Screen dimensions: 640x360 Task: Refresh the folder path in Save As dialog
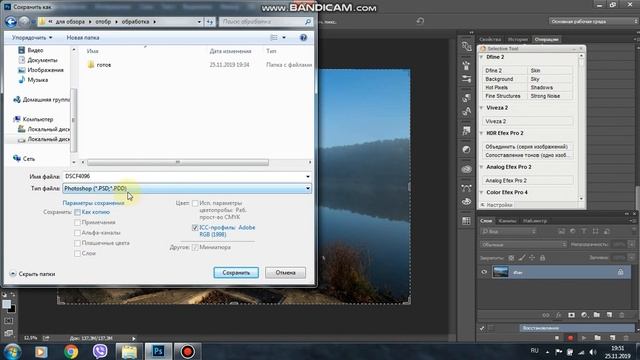pos(210,22)
